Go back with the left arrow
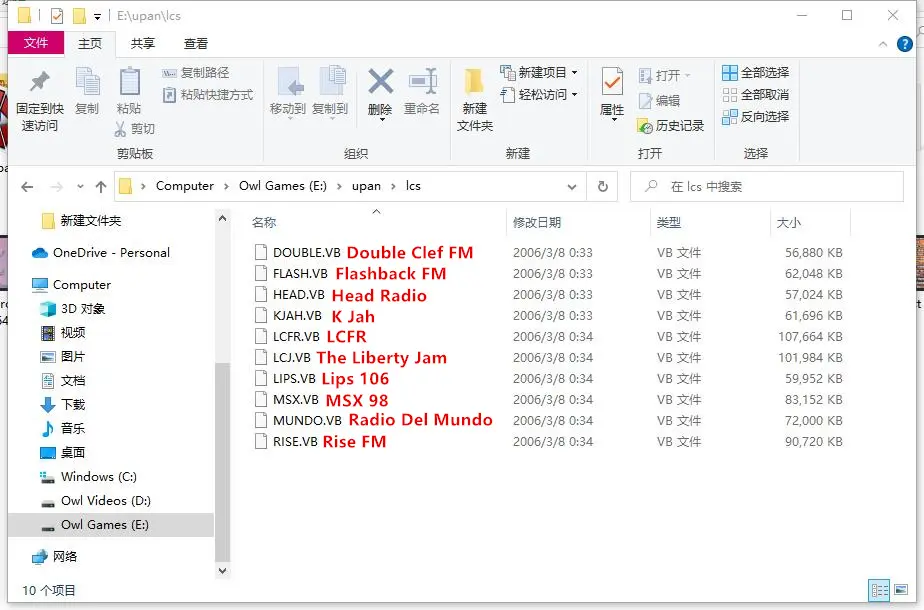This screenshot has height=610, width=924. coord(27,187)
